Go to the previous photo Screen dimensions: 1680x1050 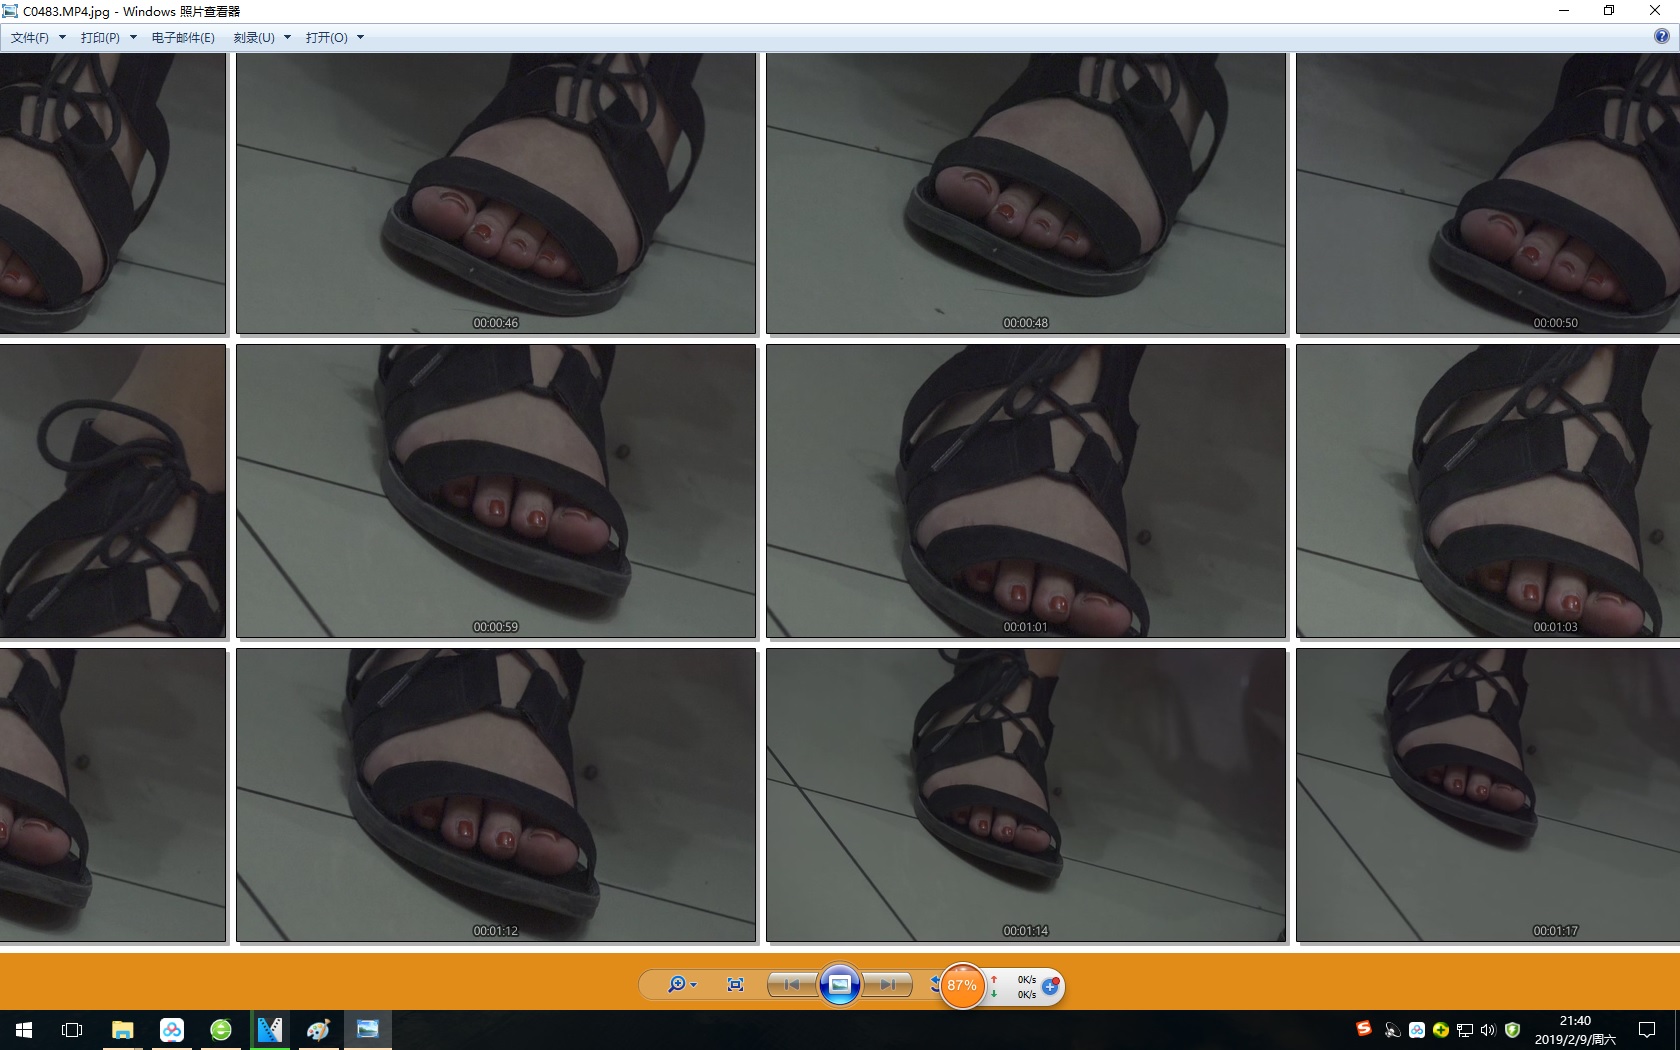point(792,985)
